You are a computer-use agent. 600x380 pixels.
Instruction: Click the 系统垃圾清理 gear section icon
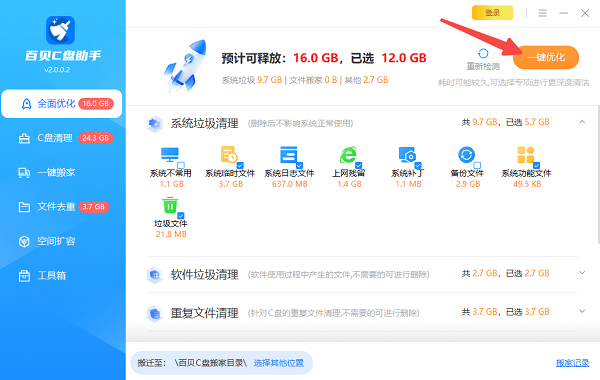155,123
